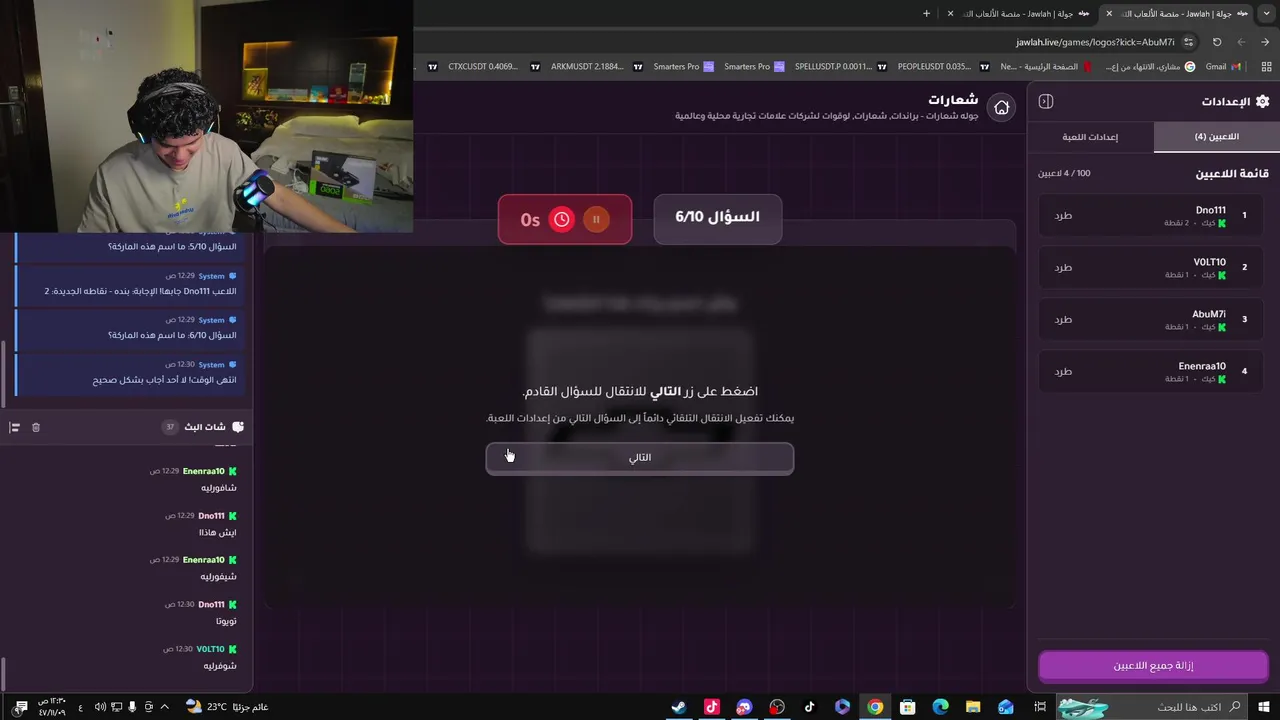Open the system tray clock and date
Screen dimensions: 1280x720
click(52, 707)
